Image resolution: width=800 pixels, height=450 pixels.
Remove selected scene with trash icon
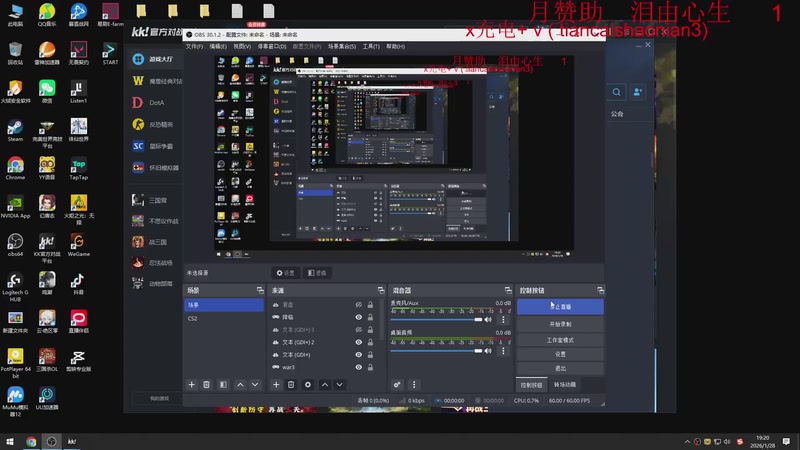[206, 385]
